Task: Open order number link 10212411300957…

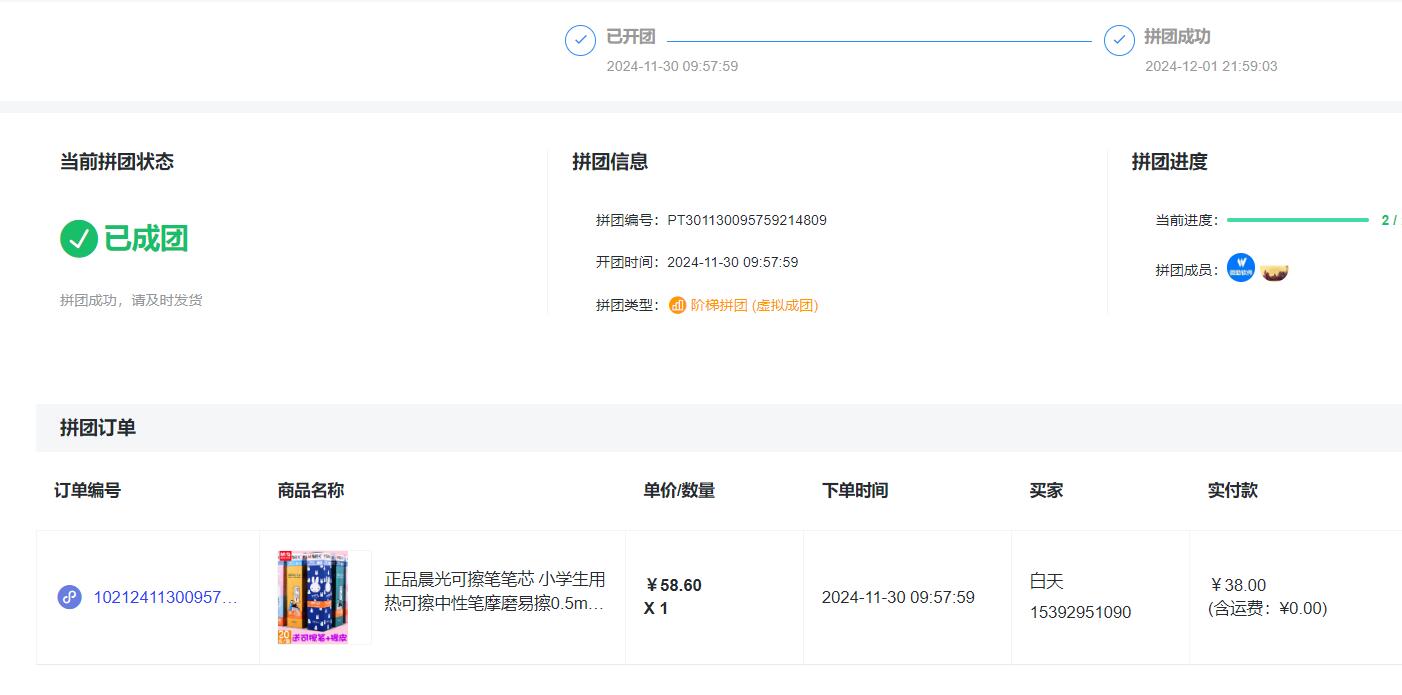Action: tap(166, 597)
